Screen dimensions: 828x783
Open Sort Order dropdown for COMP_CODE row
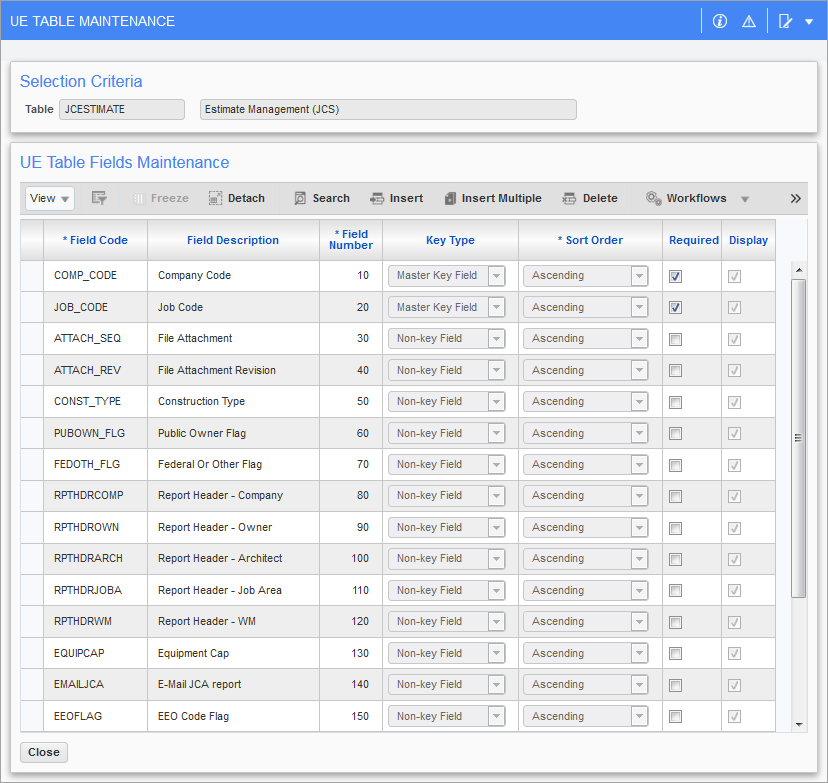tap(586, 276)
